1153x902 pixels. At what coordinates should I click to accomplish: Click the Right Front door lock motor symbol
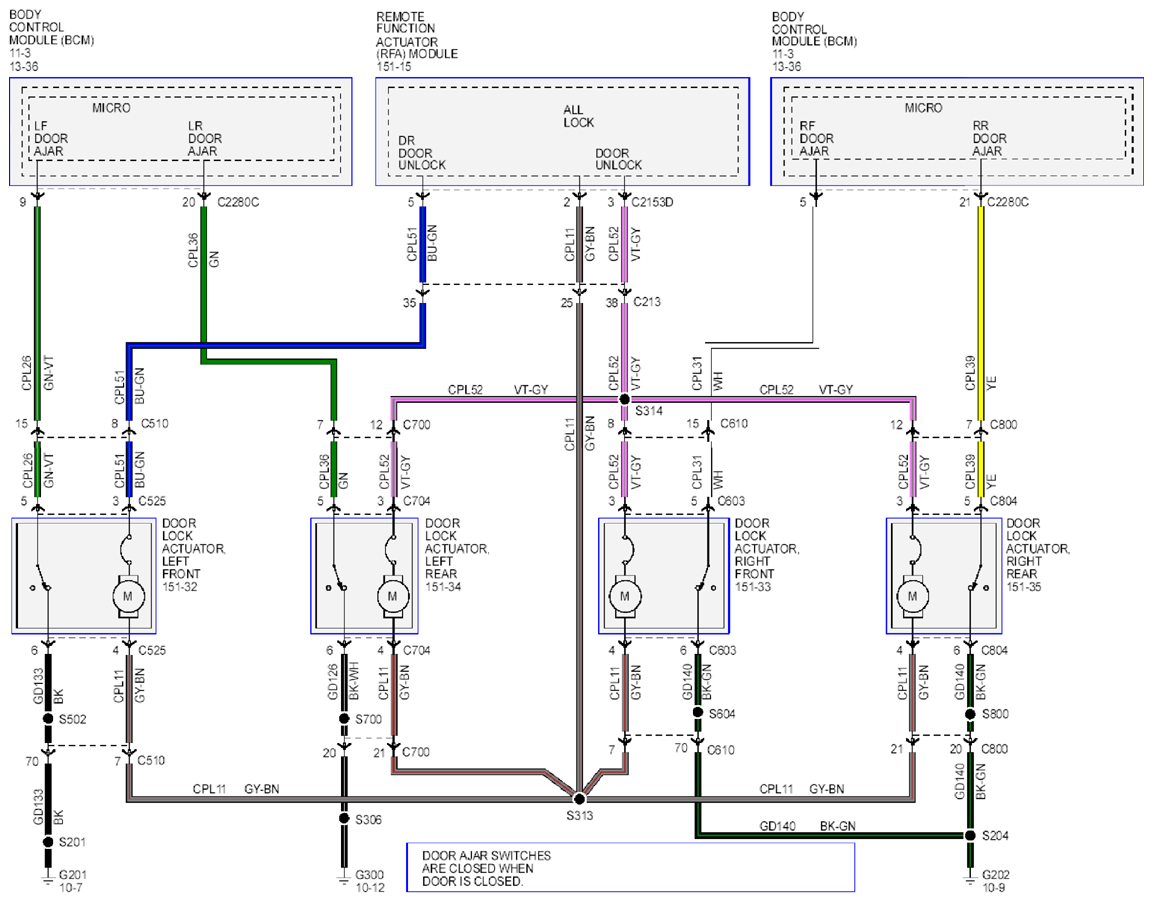pos(624,595)
